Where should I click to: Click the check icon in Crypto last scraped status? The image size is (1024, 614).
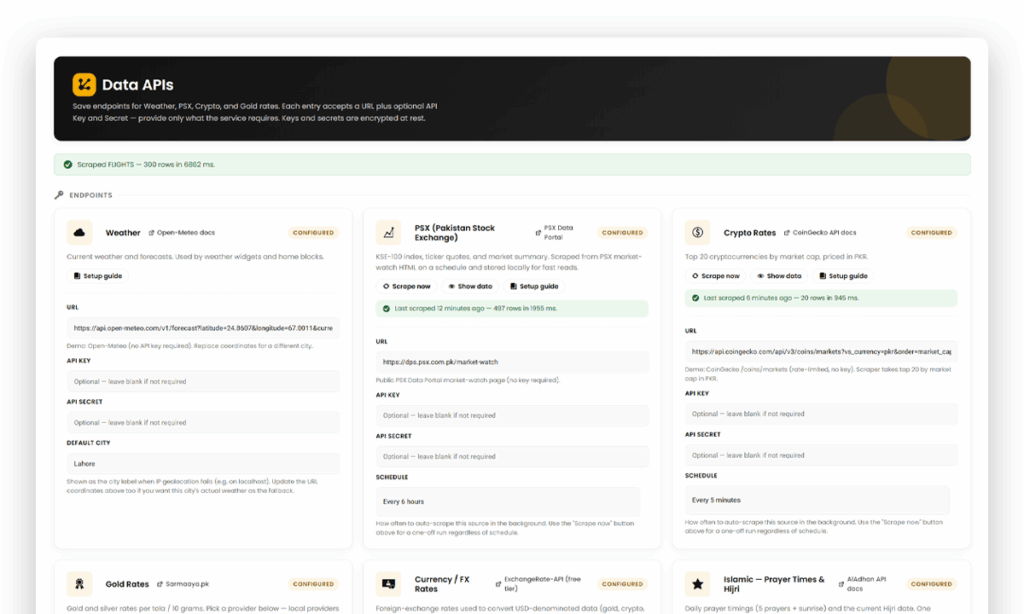point(696,298)
